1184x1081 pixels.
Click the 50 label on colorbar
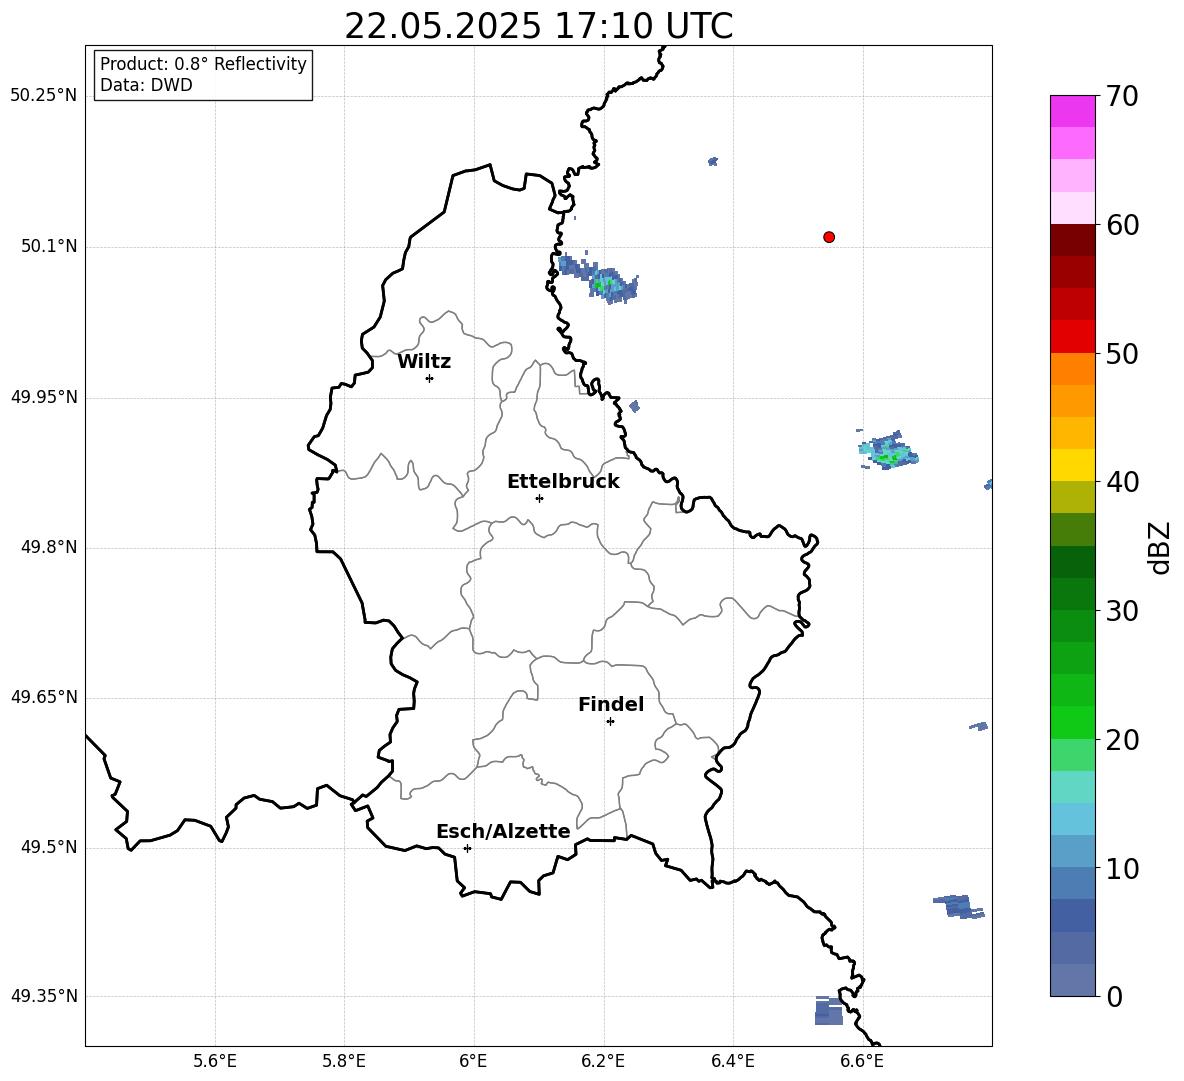click(1122, 353)
